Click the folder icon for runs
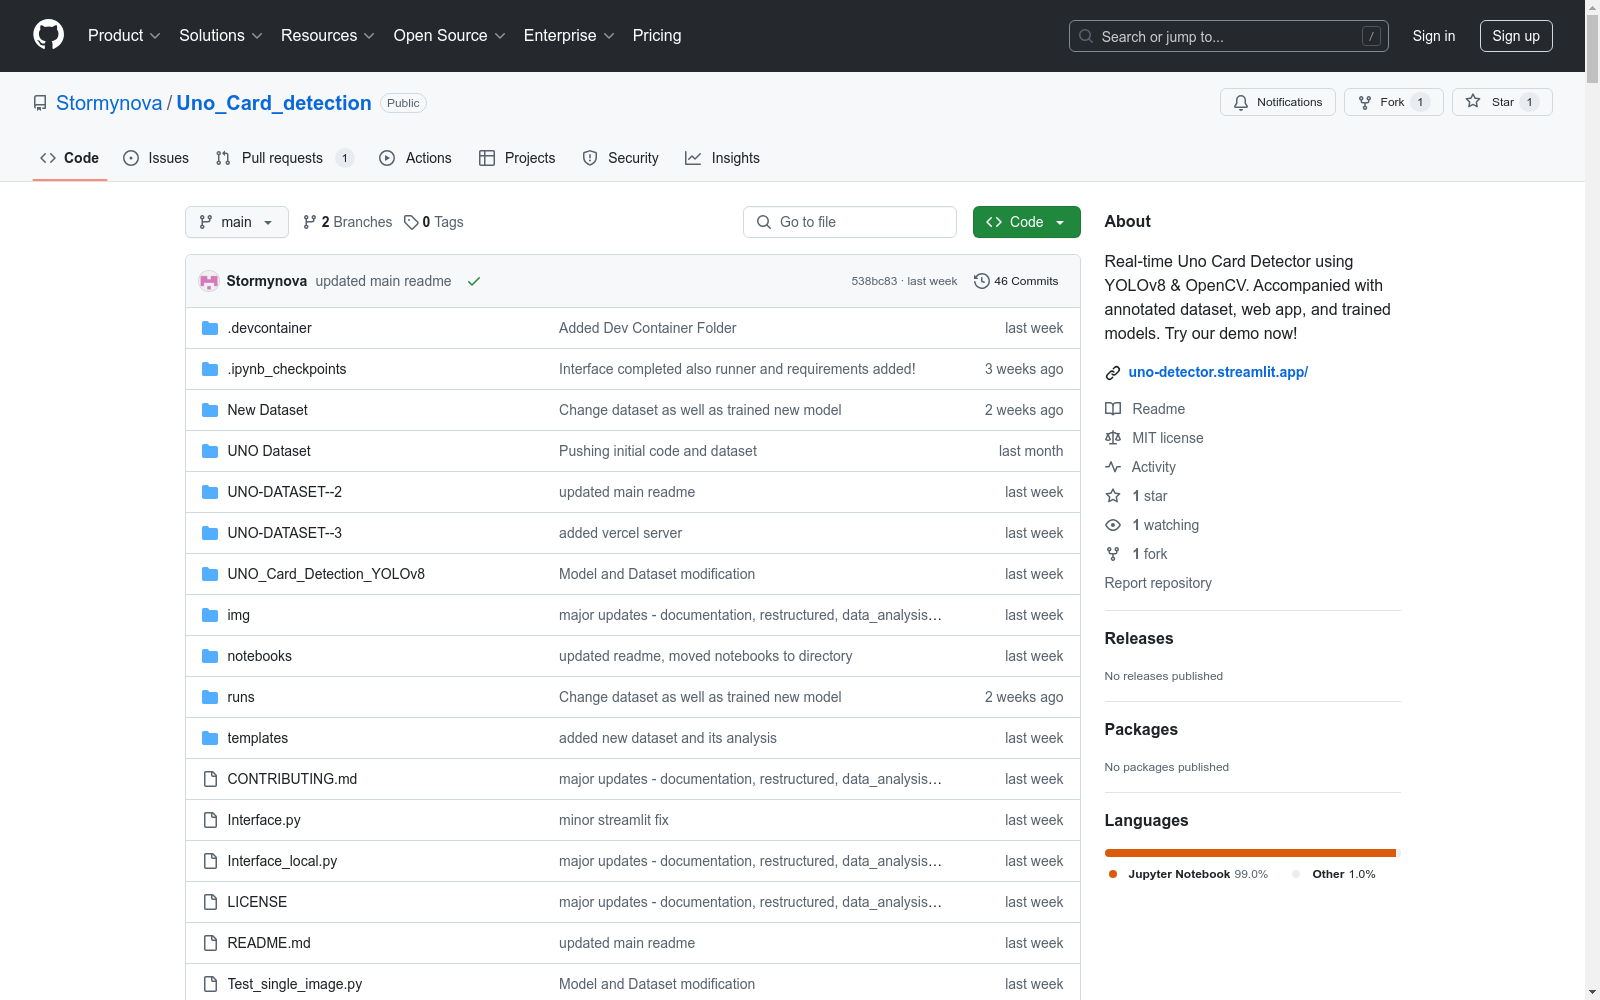The height and width of the screenshot is (1000, 1600). [x=210, y=697]
